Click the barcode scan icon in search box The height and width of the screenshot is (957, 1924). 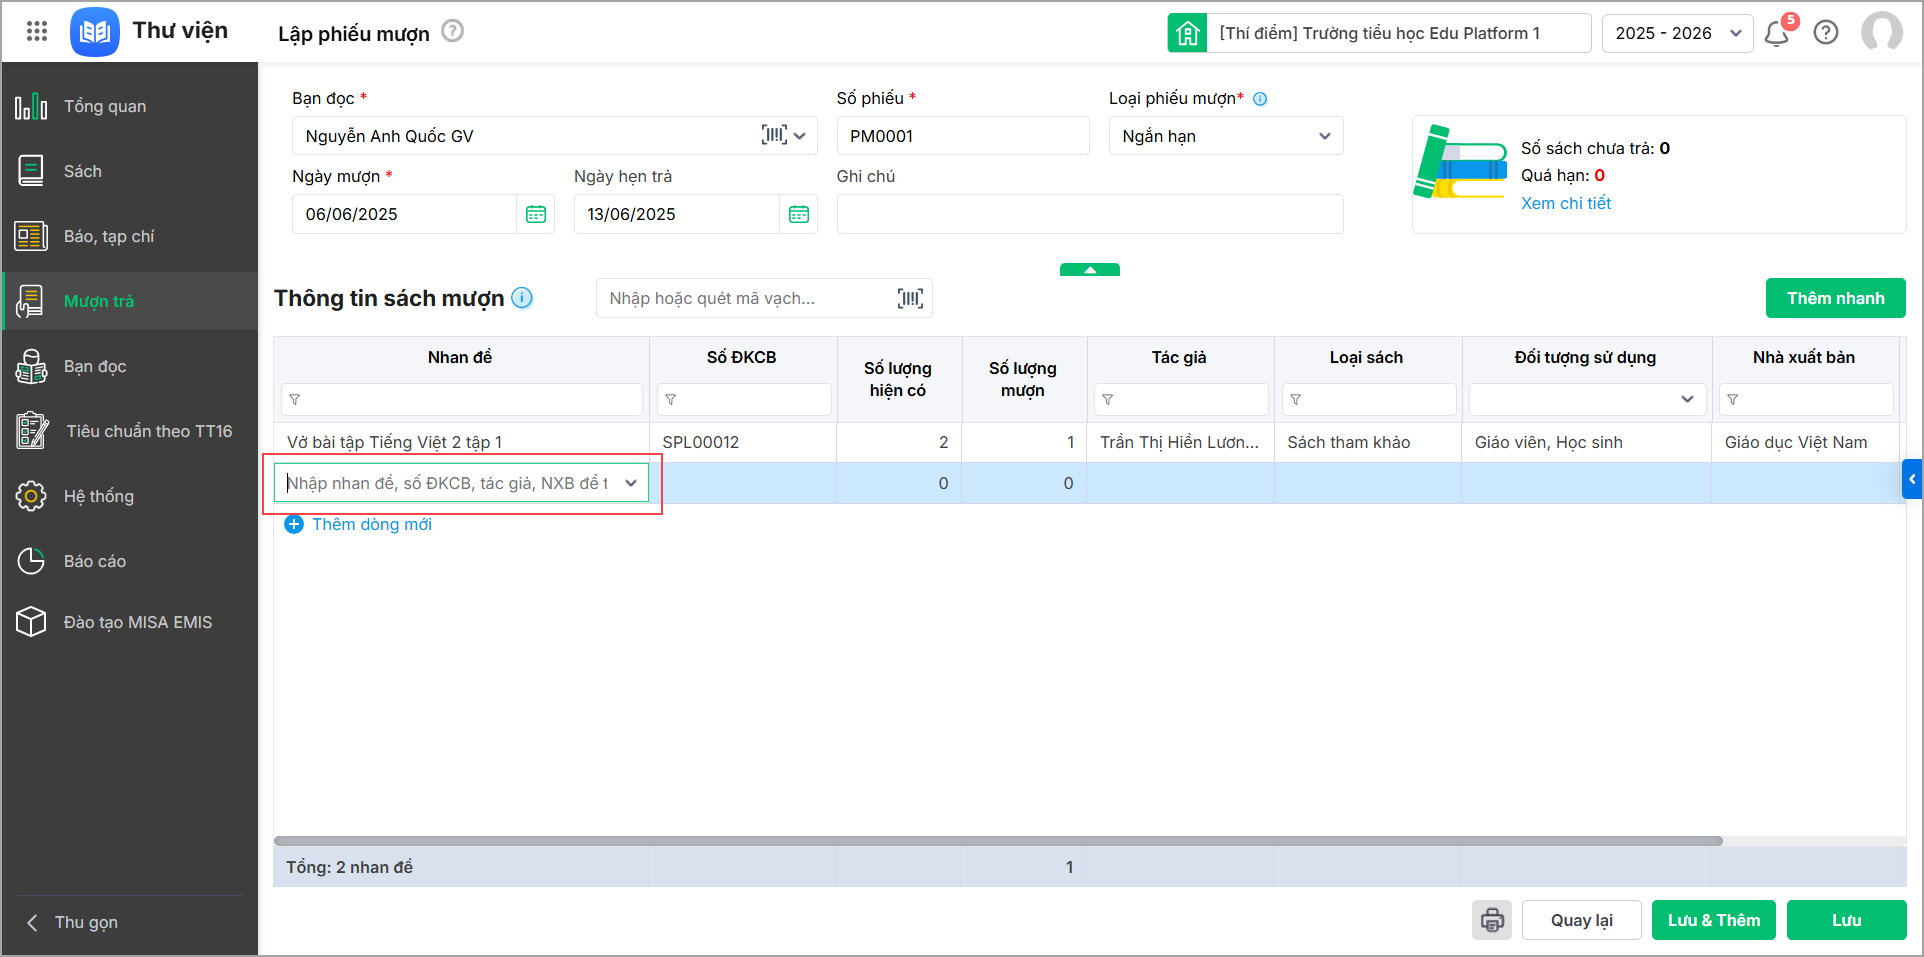pos(910,298)
